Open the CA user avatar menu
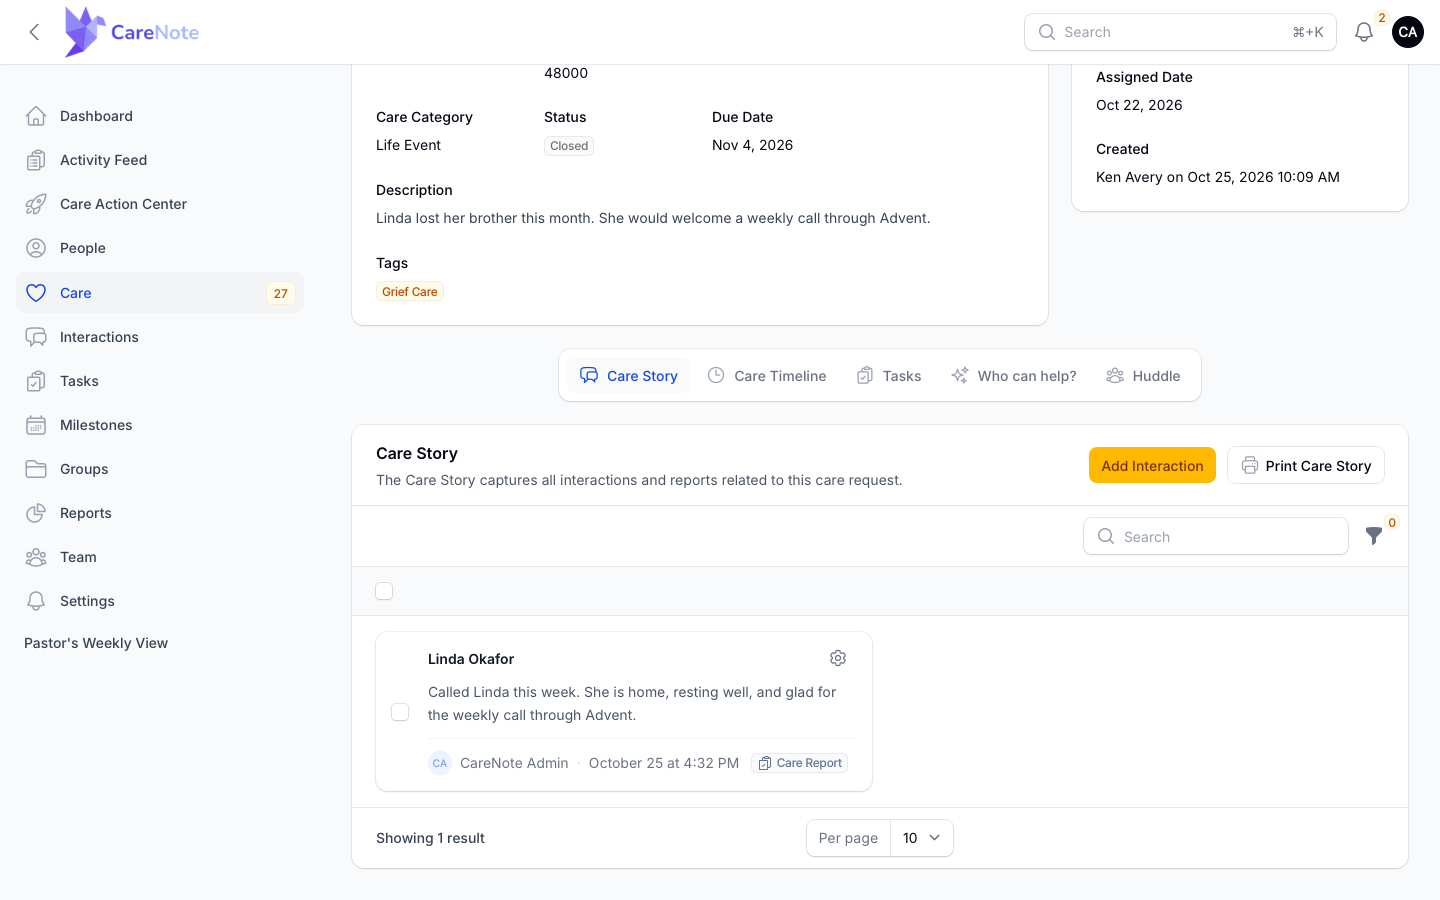The height and width of the screenshot is (900, 1440). point(1408,32)
